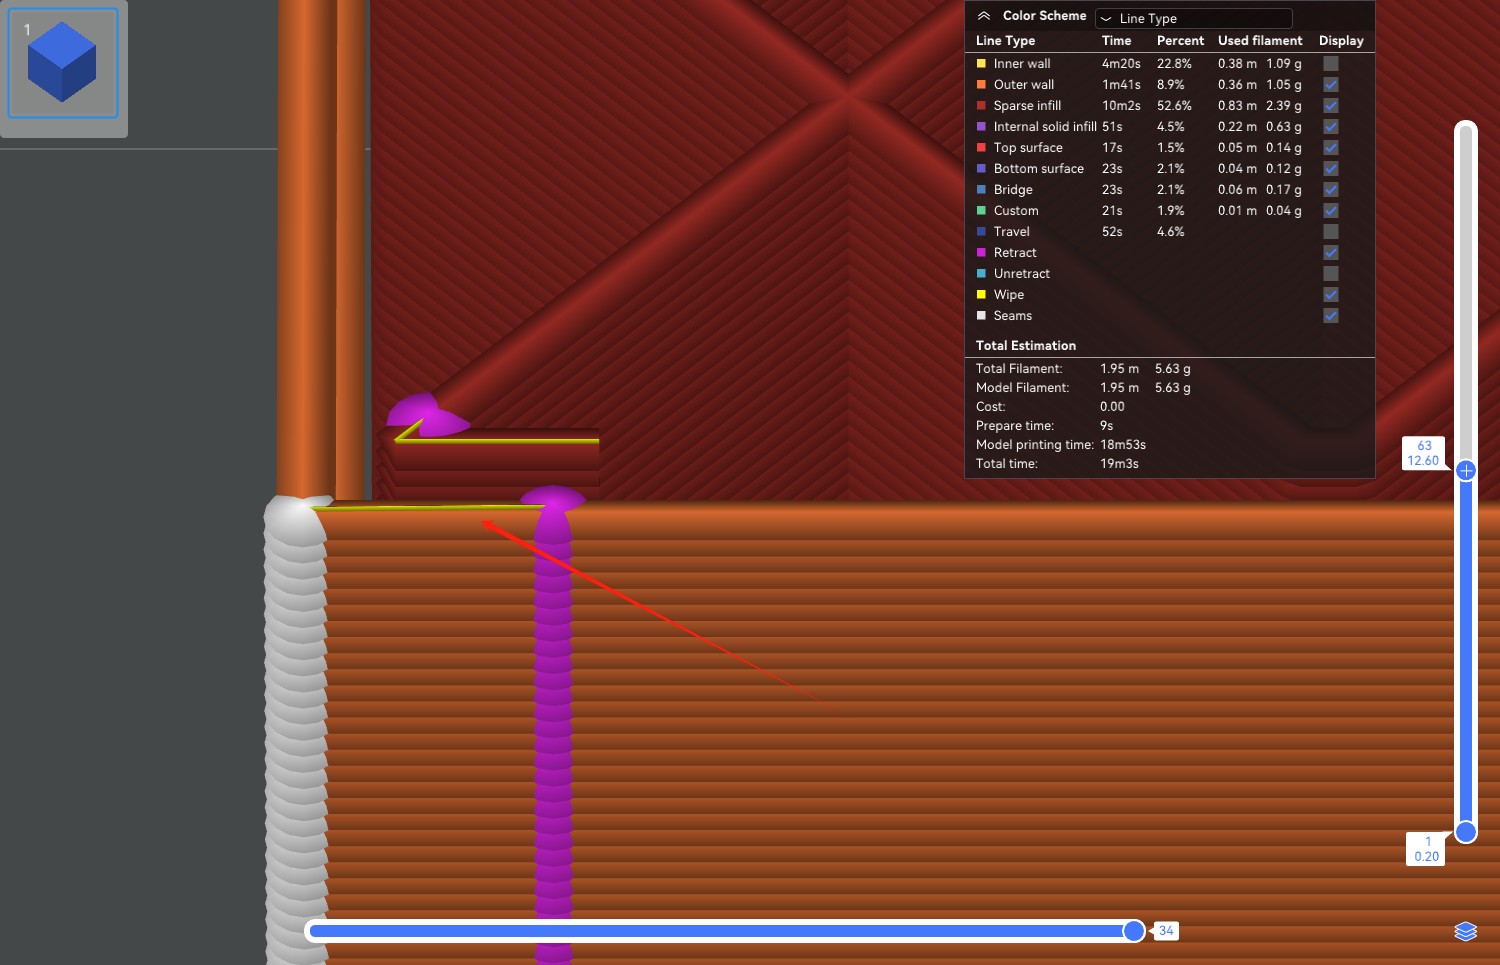
Task: Turn off Retract markers display
Action: click(1331, 253)
